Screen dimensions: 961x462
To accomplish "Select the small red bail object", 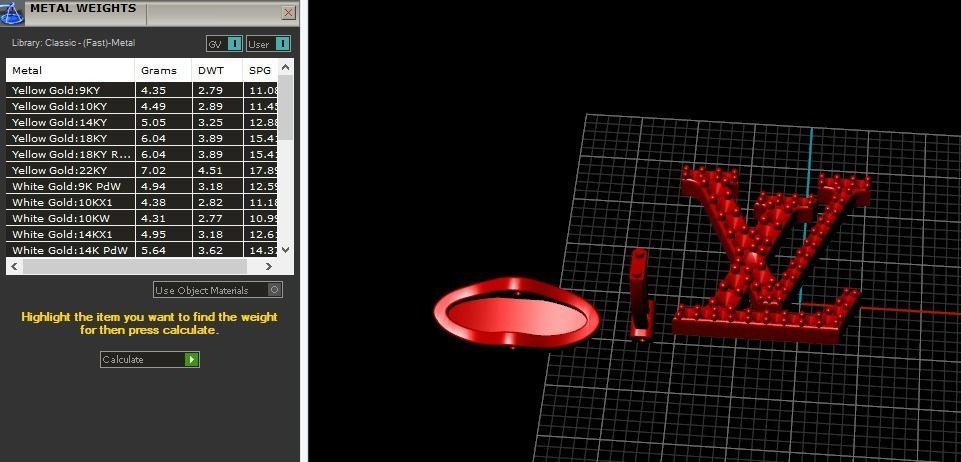I will (x=639, y=294).
